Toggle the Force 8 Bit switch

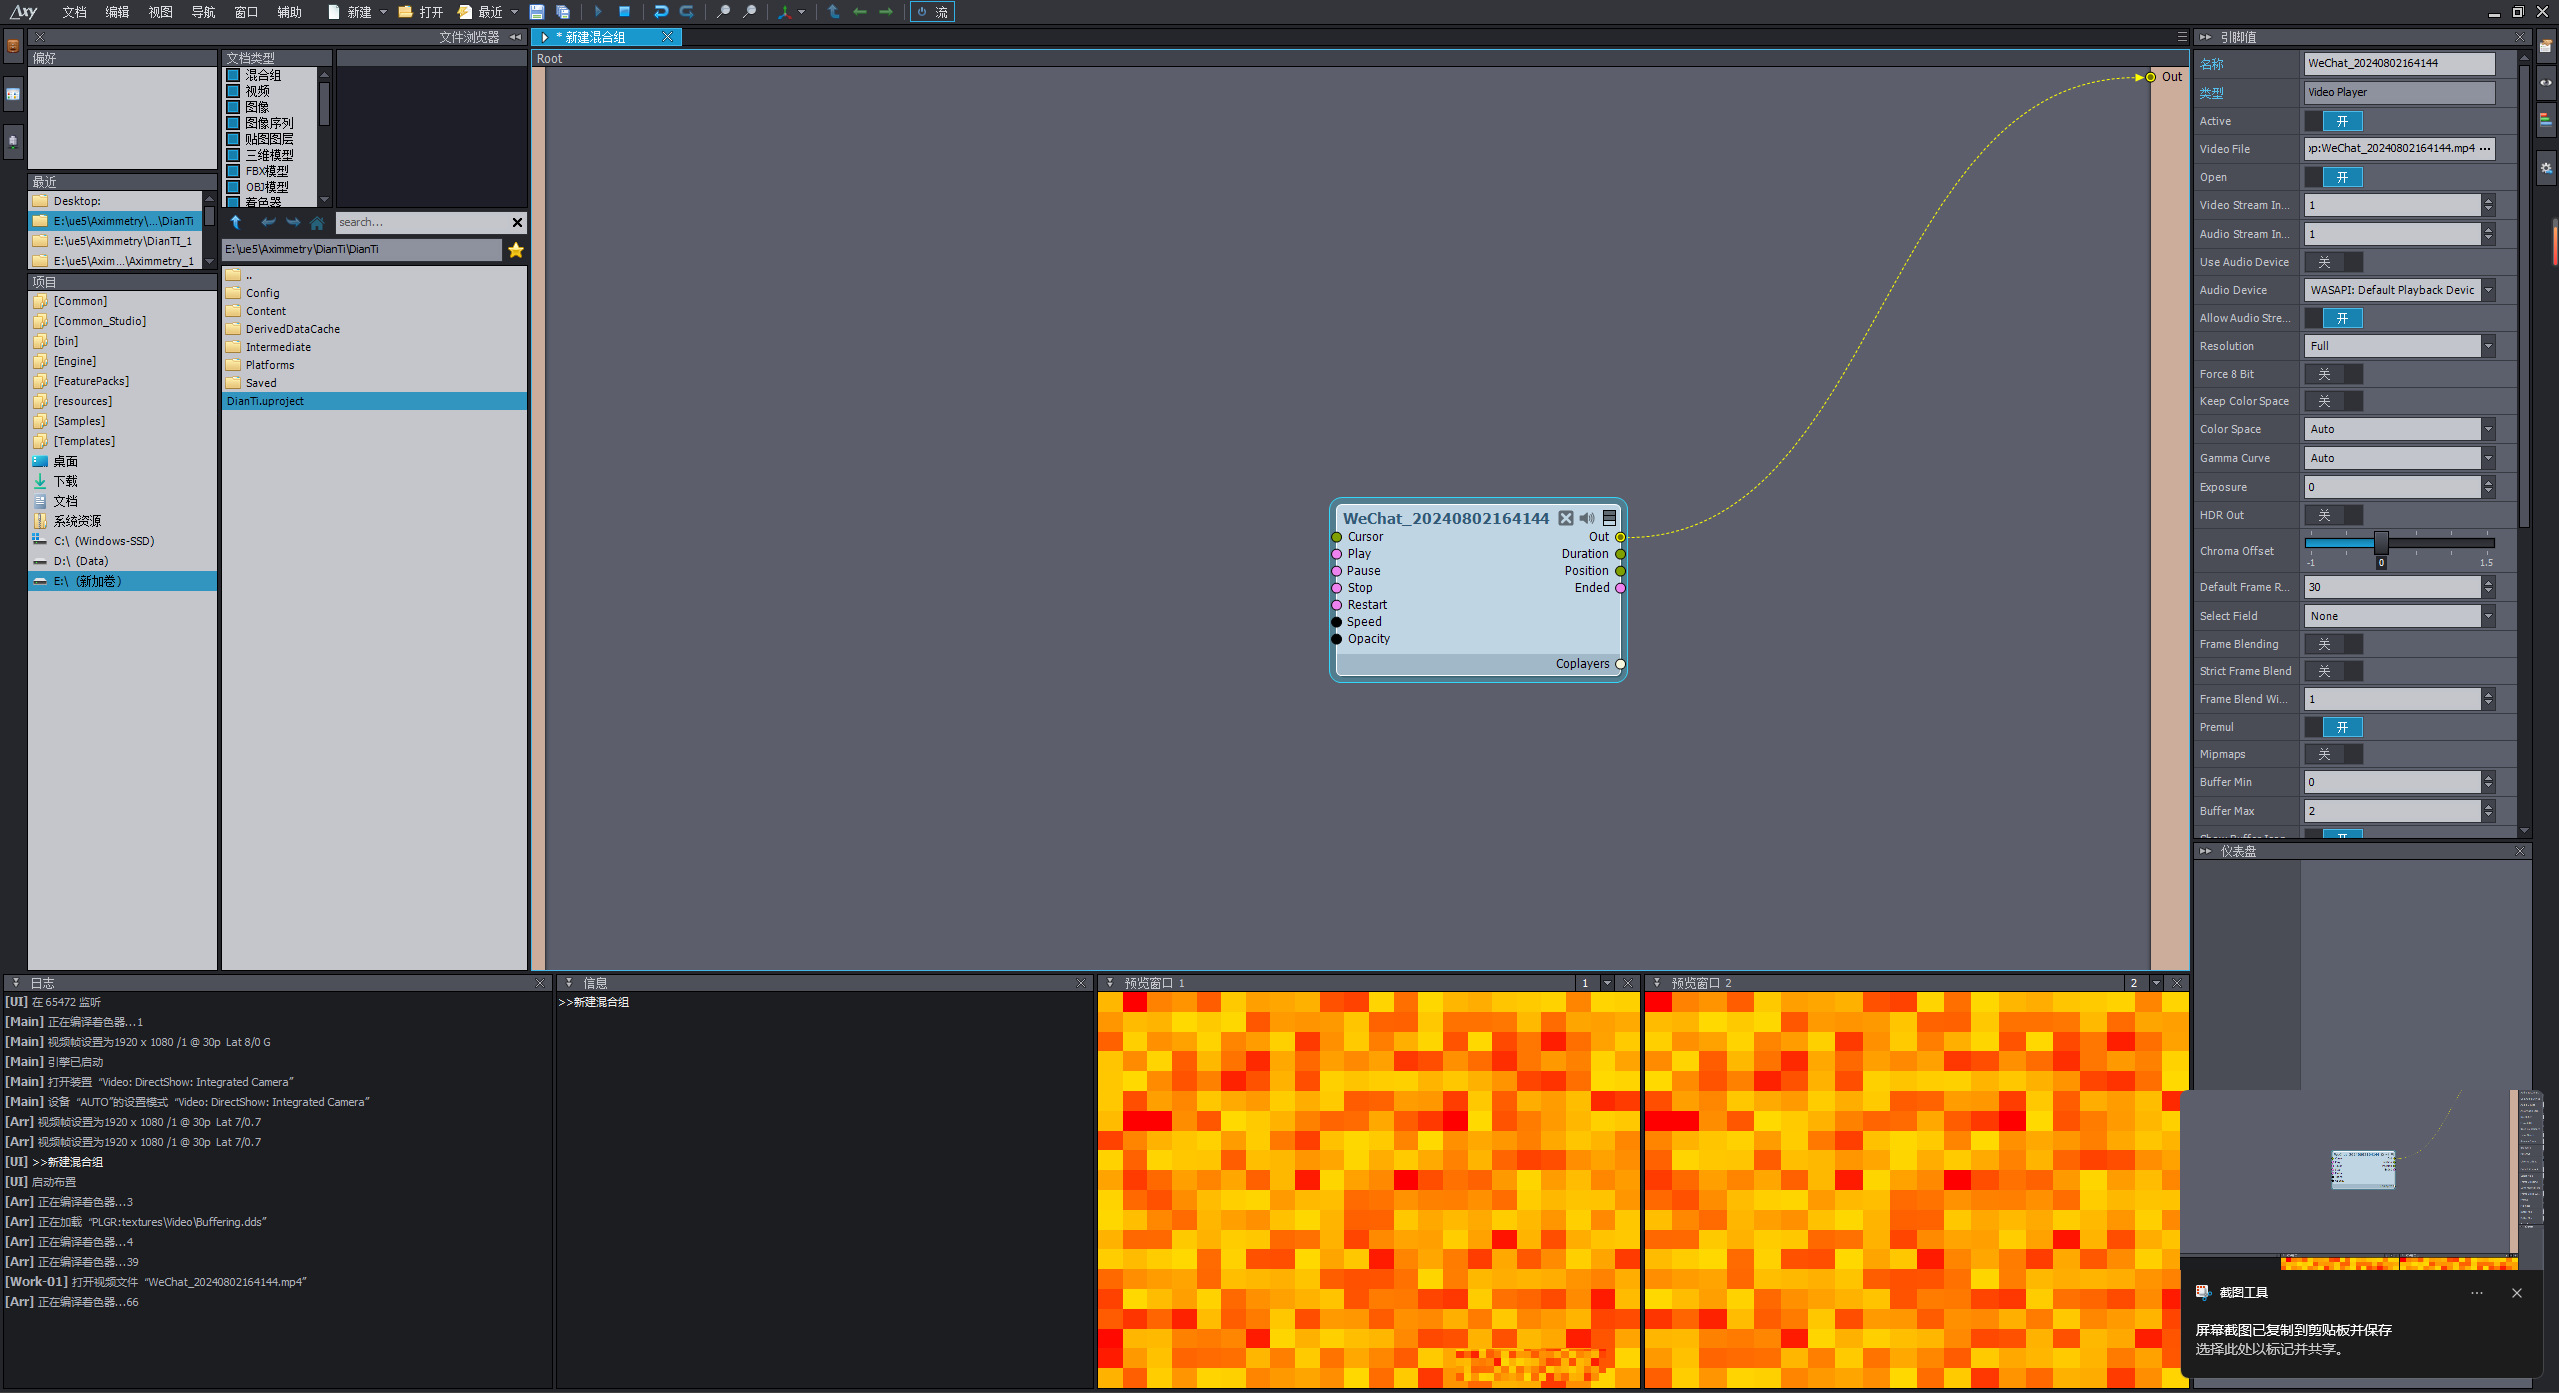point(2333,374)
